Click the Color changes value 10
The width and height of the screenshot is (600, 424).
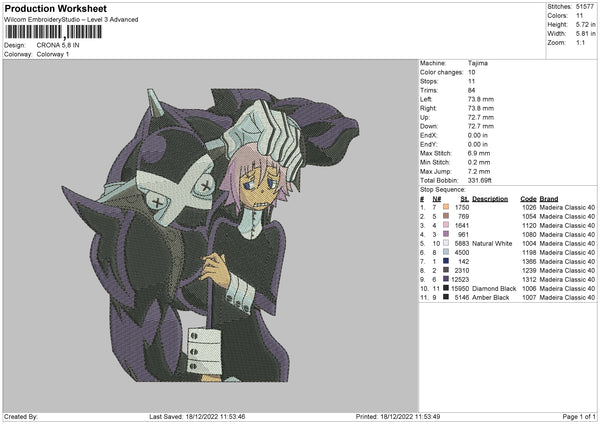click(471, 72)
